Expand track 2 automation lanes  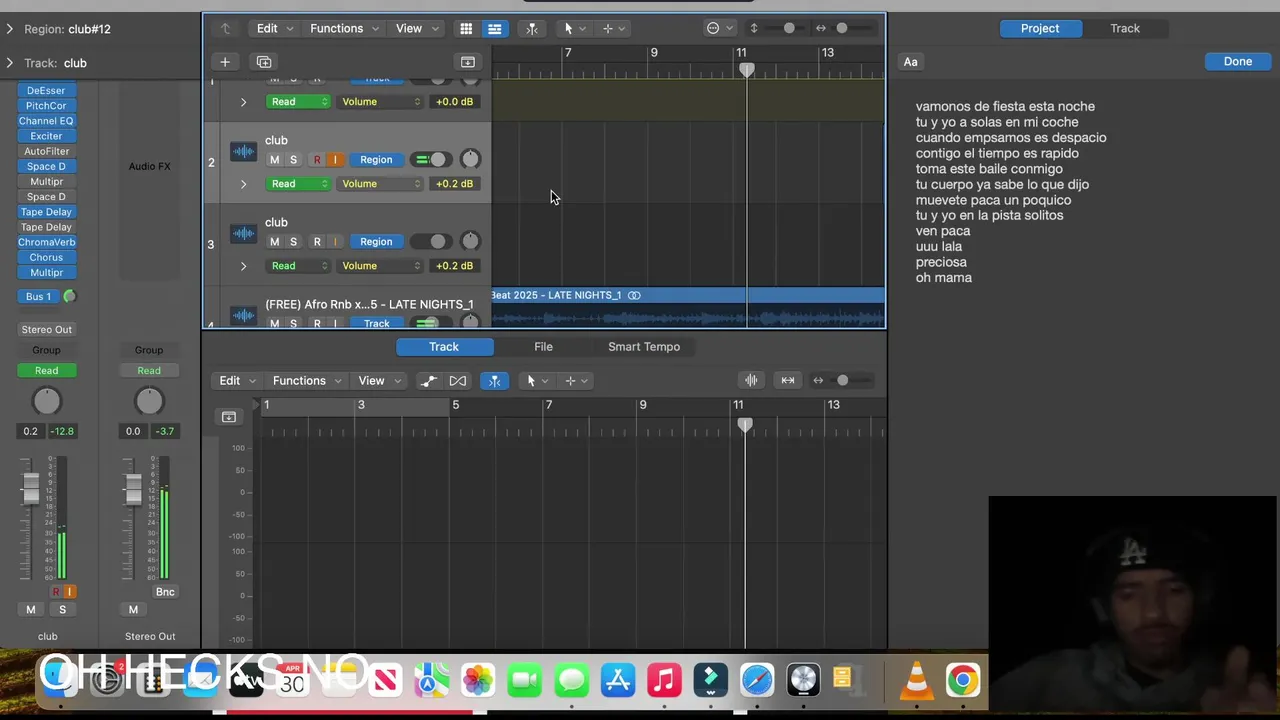click(243, 184)
